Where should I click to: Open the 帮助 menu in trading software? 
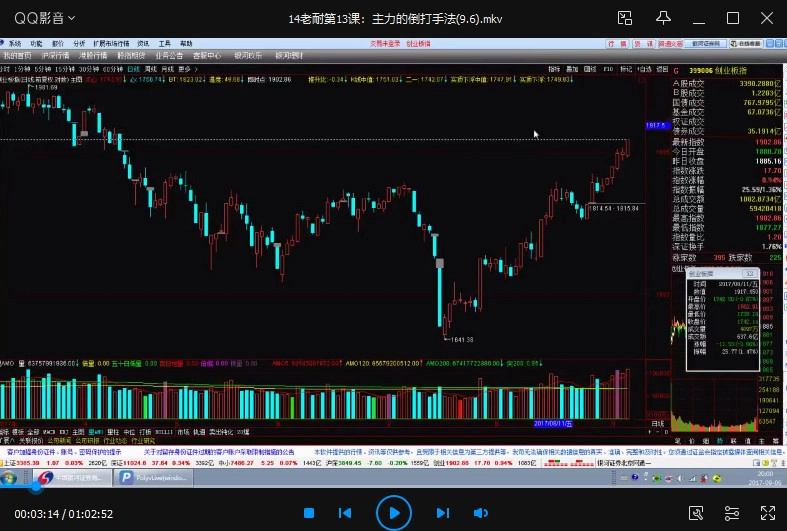click(190, 44)
